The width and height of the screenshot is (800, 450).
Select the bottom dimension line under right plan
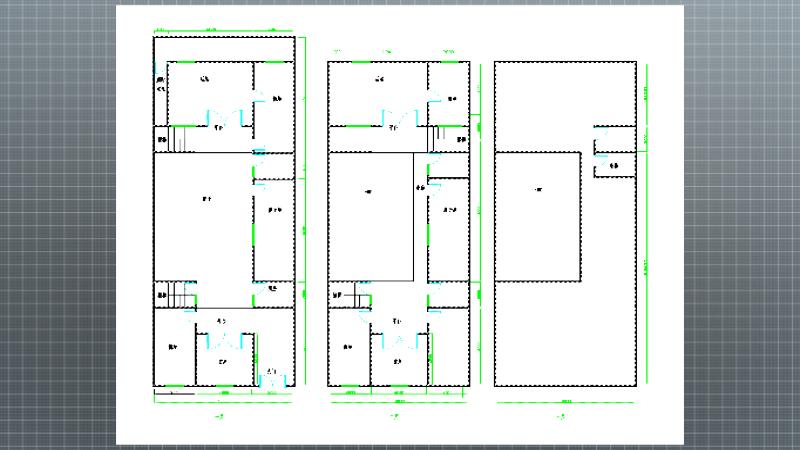(566, 402)
